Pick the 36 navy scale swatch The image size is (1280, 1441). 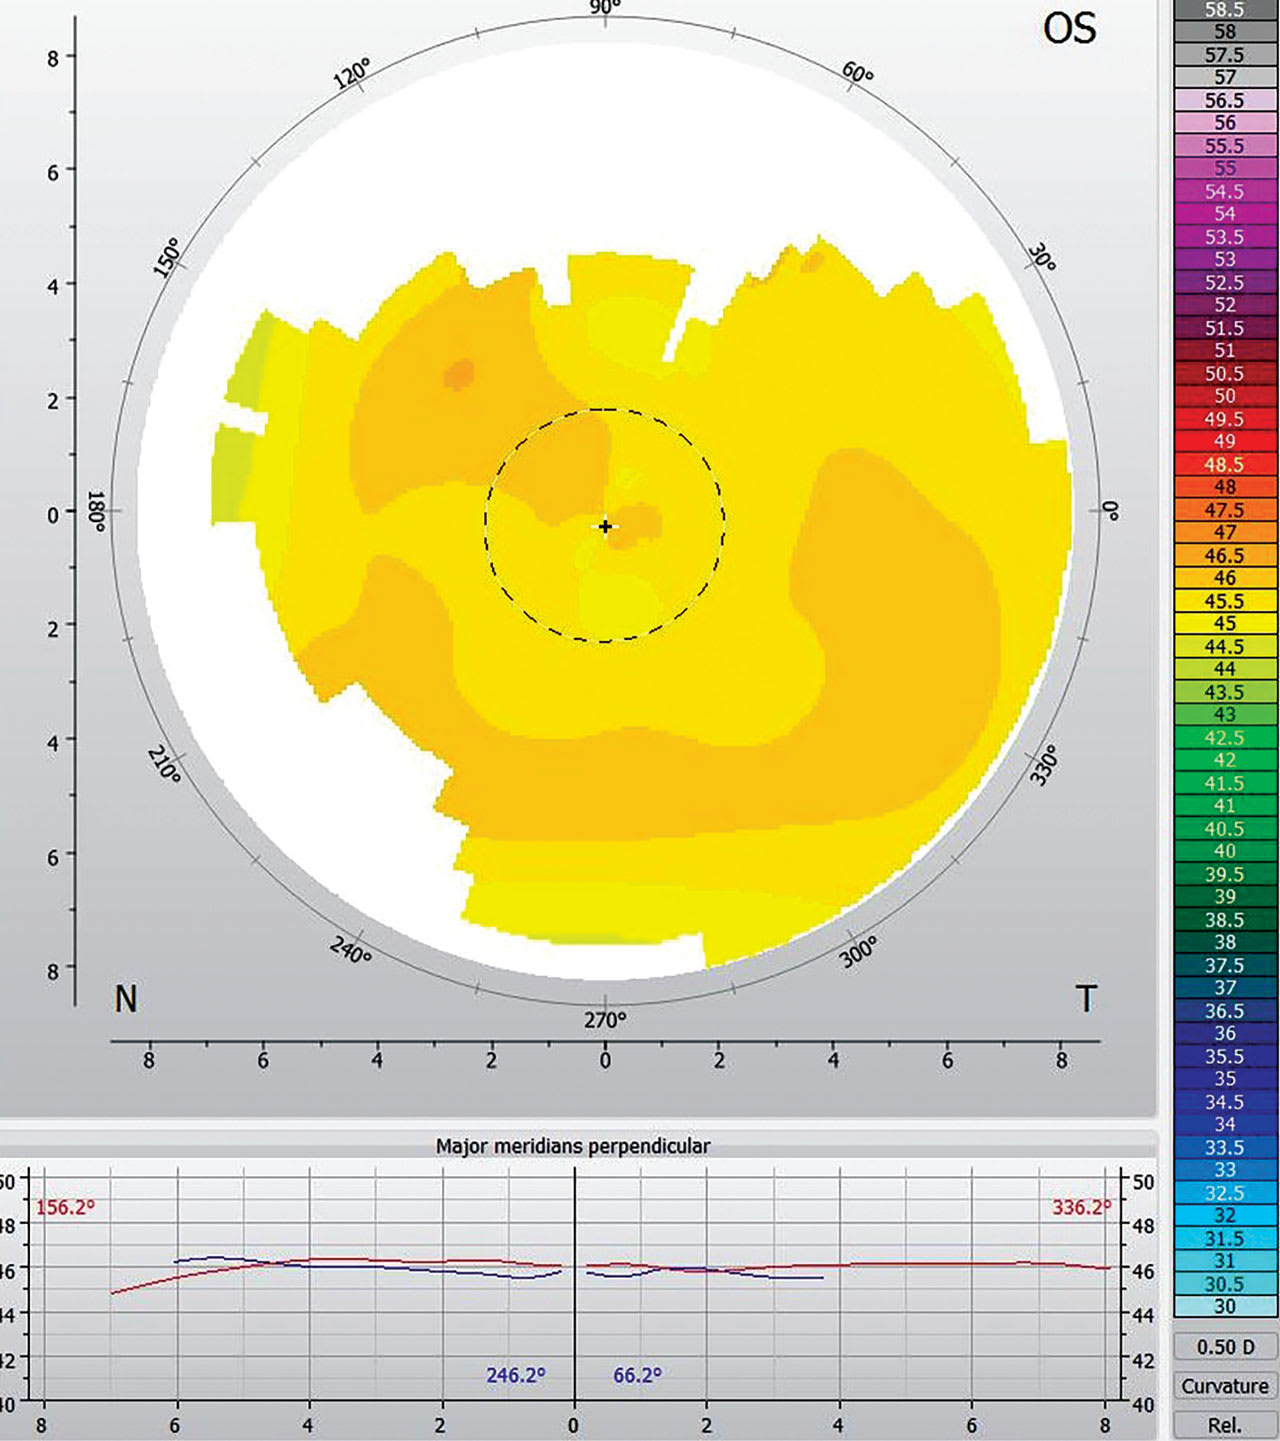point(1225,1033)
